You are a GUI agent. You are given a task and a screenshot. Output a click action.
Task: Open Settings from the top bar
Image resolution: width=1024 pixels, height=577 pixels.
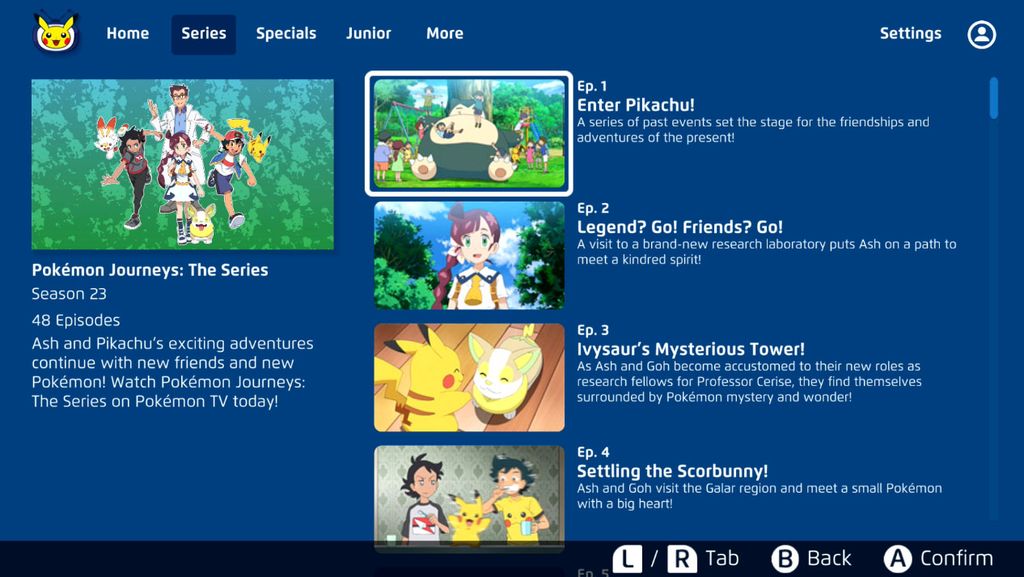click(910, 33)
